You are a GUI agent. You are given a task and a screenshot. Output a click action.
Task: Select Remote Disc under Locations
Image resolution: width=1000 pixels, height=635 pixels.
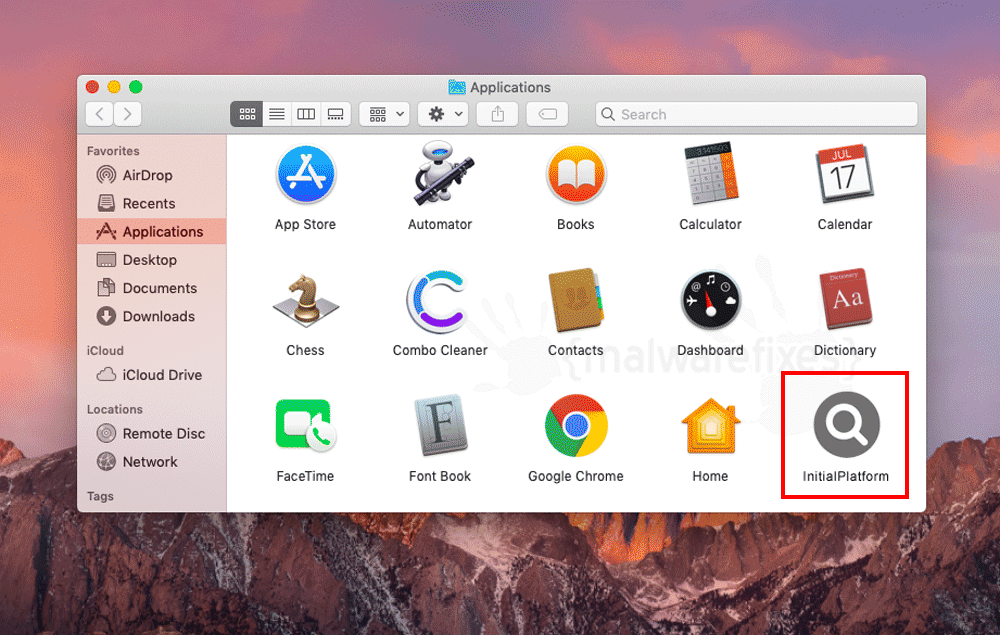point(152,434)
